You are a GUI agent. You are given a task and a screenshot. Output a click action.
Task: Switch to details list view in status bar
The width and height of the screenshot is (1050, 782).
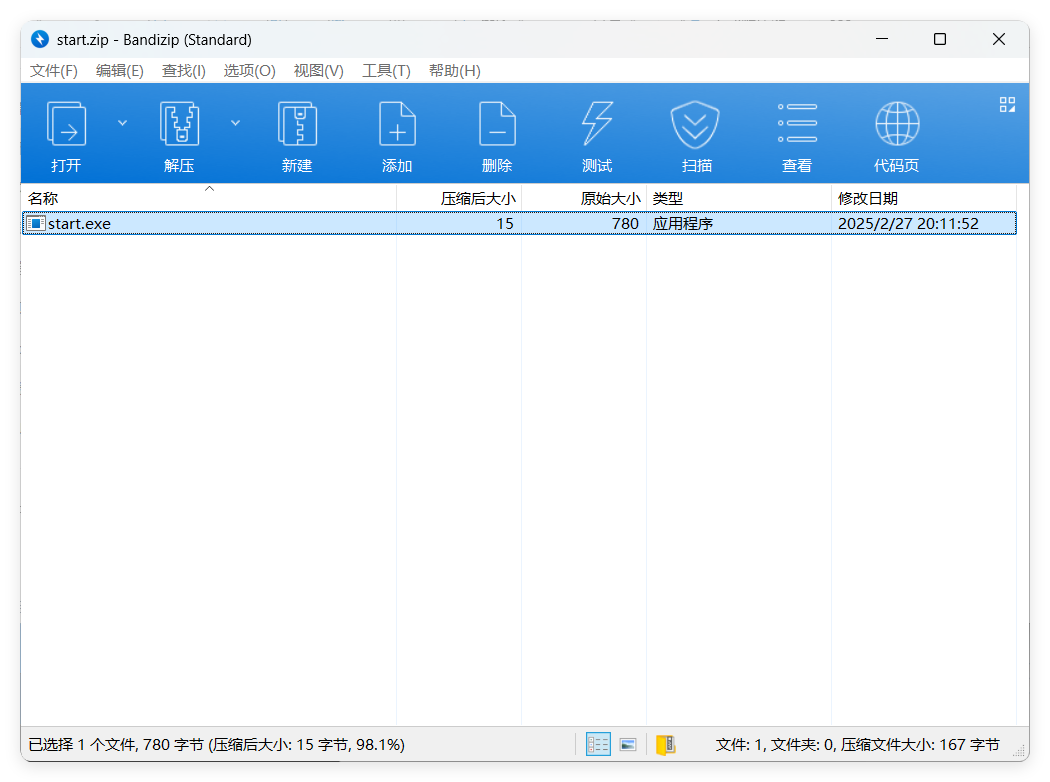pos(598,745)
